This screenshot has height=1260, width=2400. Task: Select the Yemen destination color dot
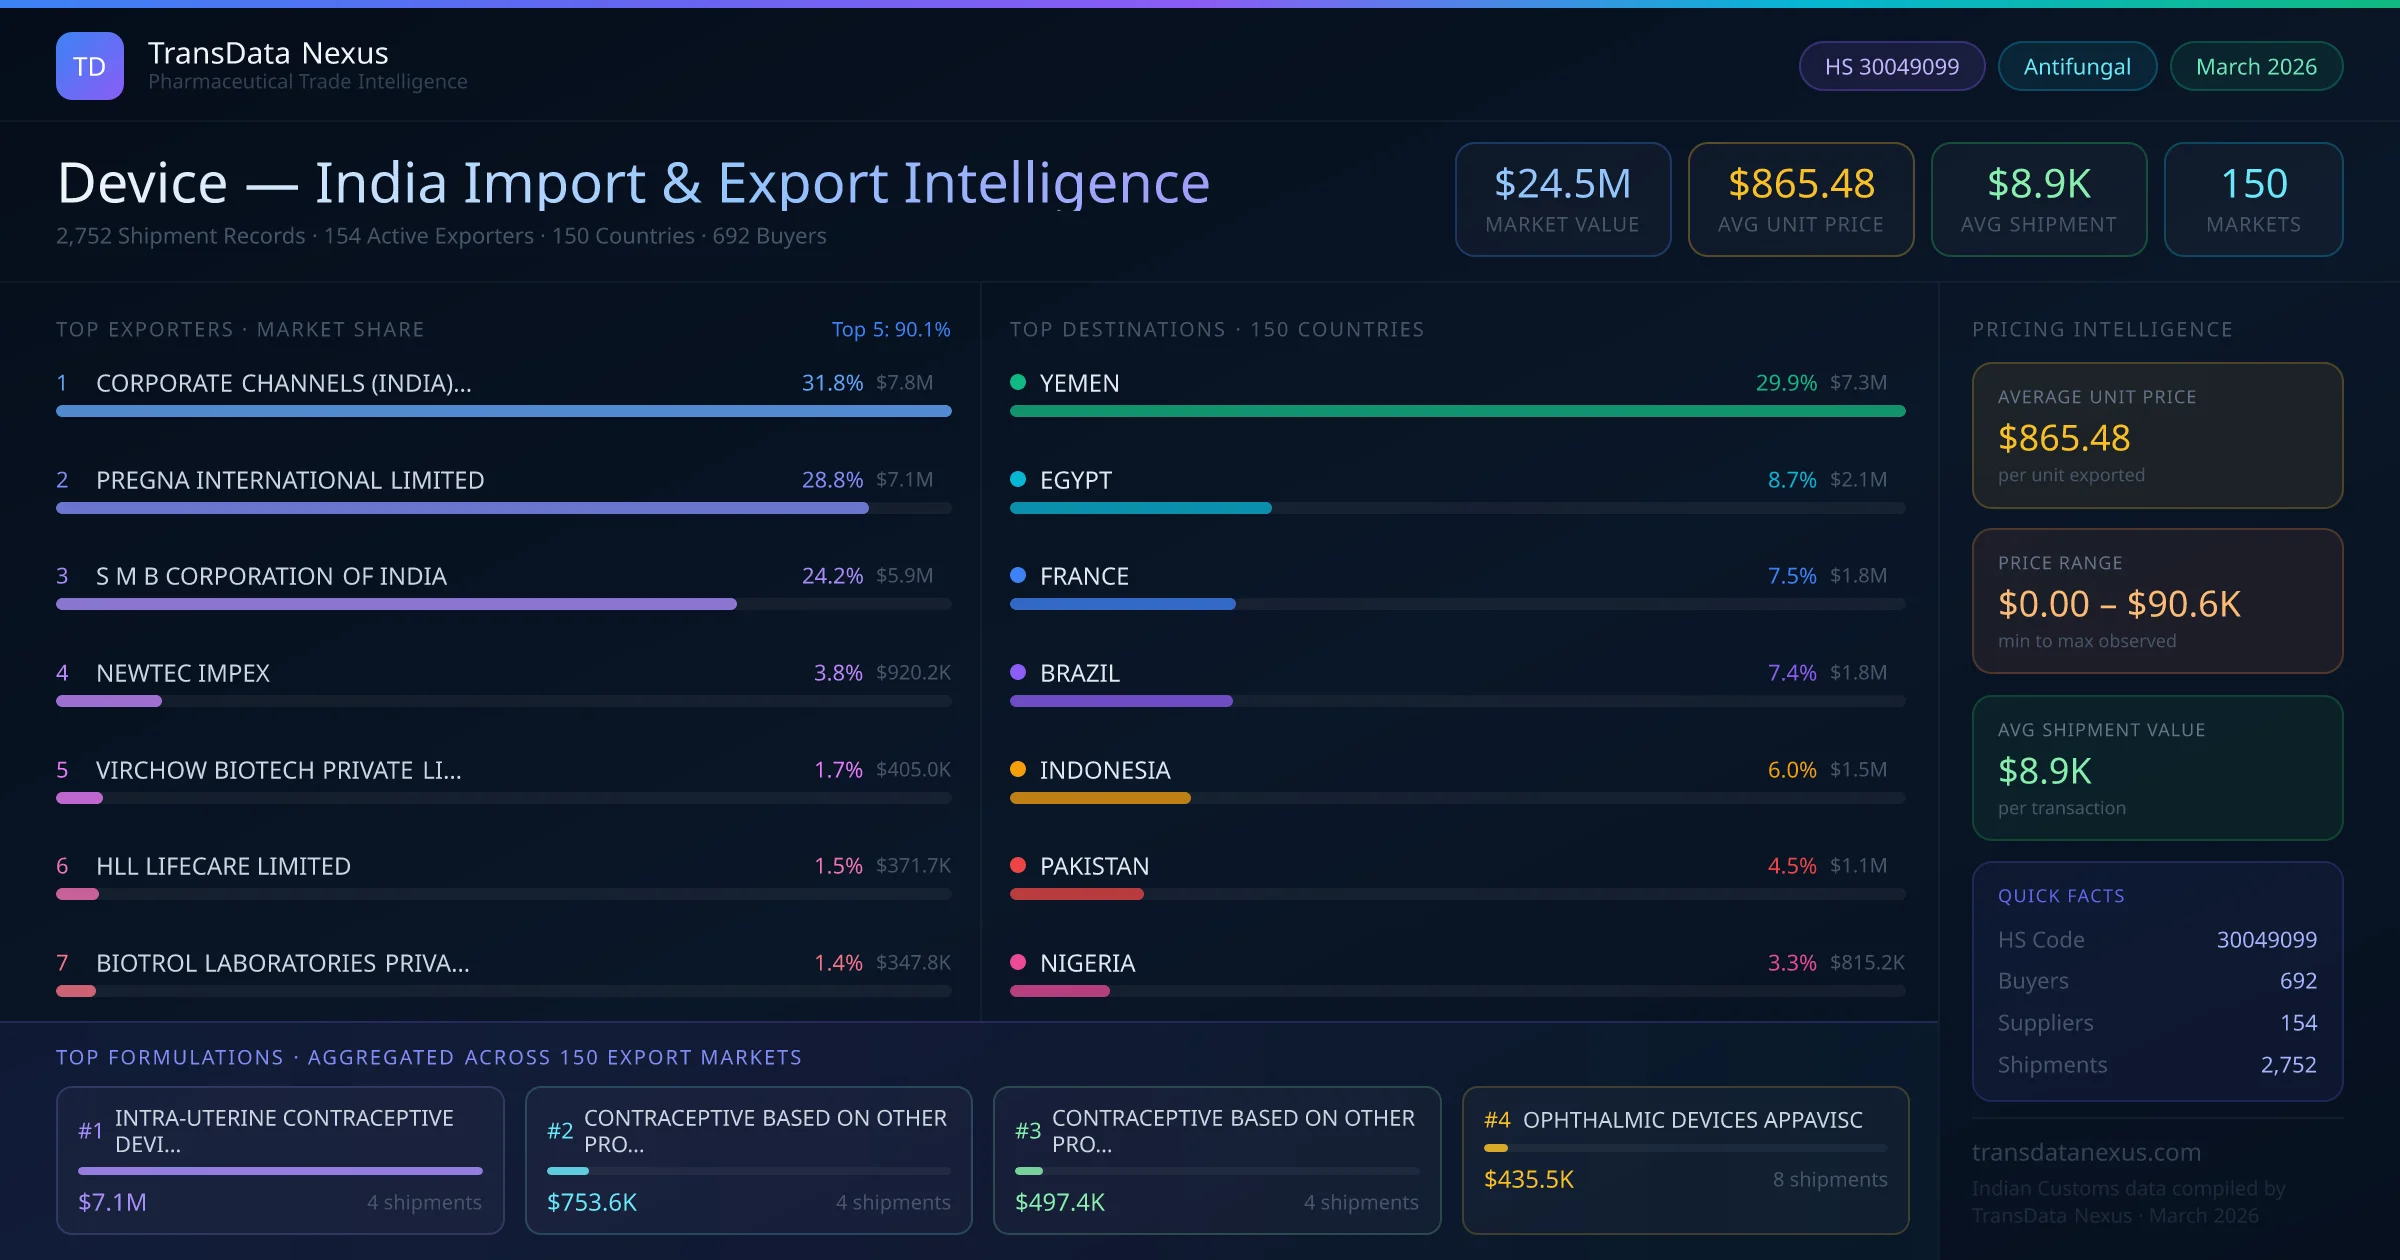(1017, 382)
